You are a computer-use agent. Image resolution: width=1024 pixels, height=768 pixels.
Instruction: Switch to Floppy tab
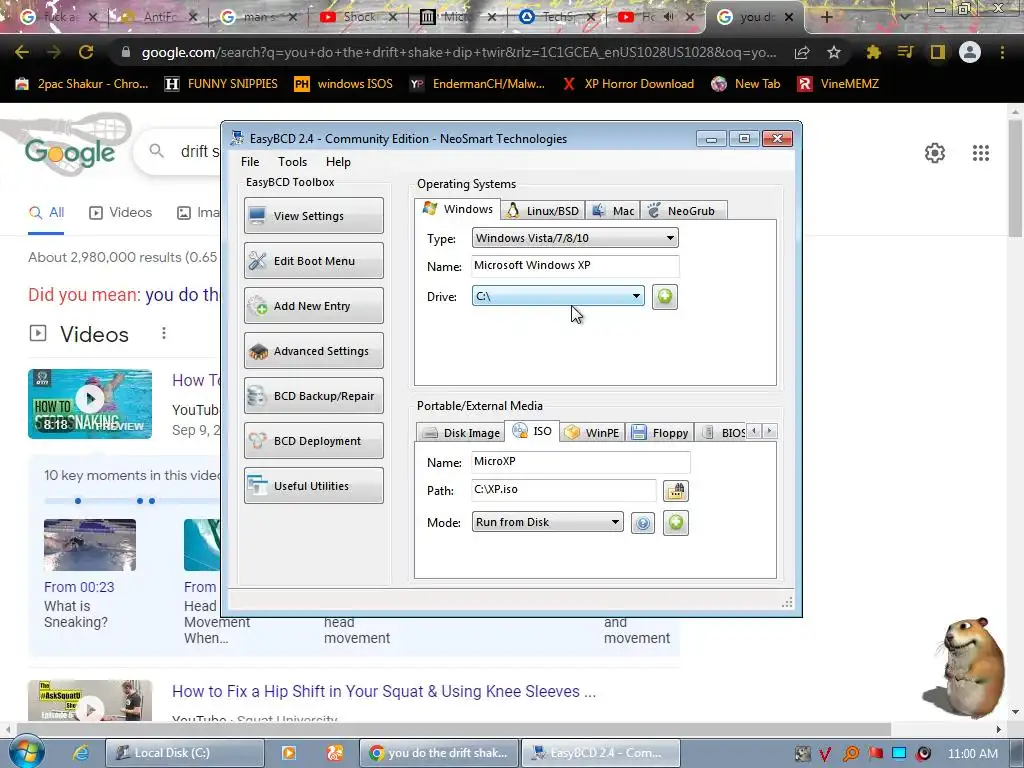660,432
